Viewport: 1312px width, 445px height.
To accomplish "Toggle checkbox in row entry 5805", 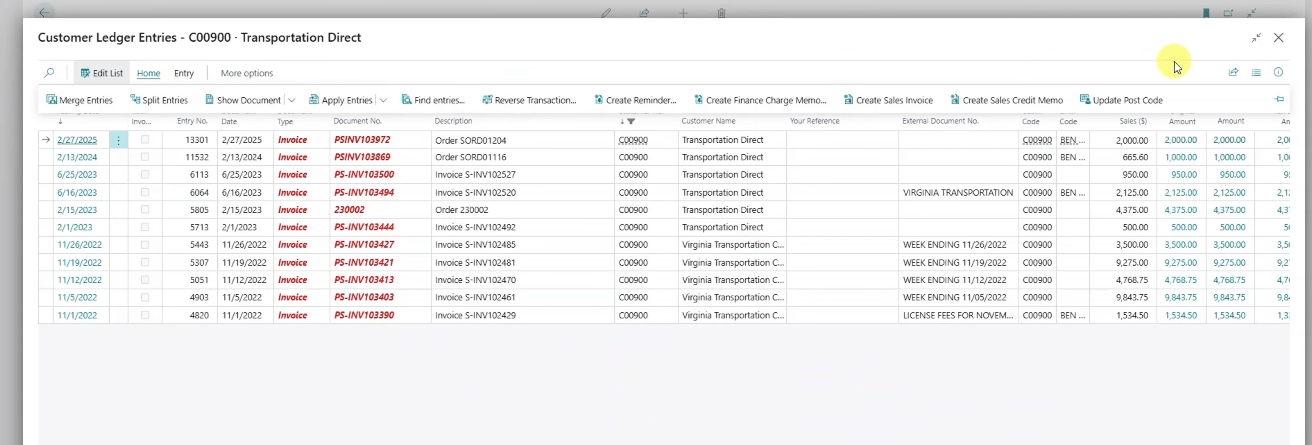I will (x=145, y=210).
